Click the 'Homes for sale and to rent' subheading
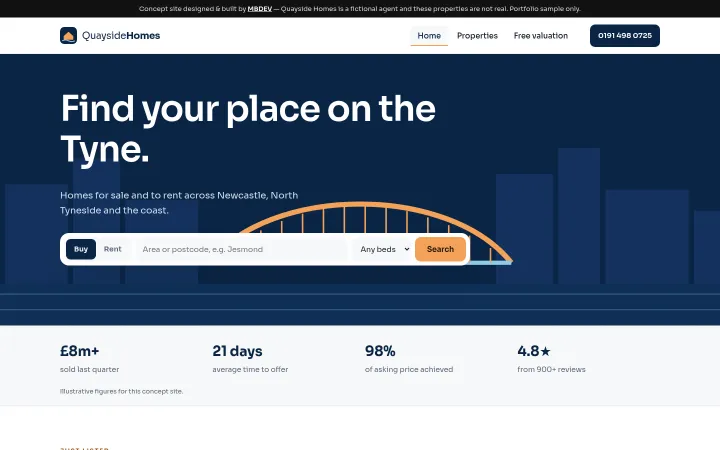 (179, 202)
